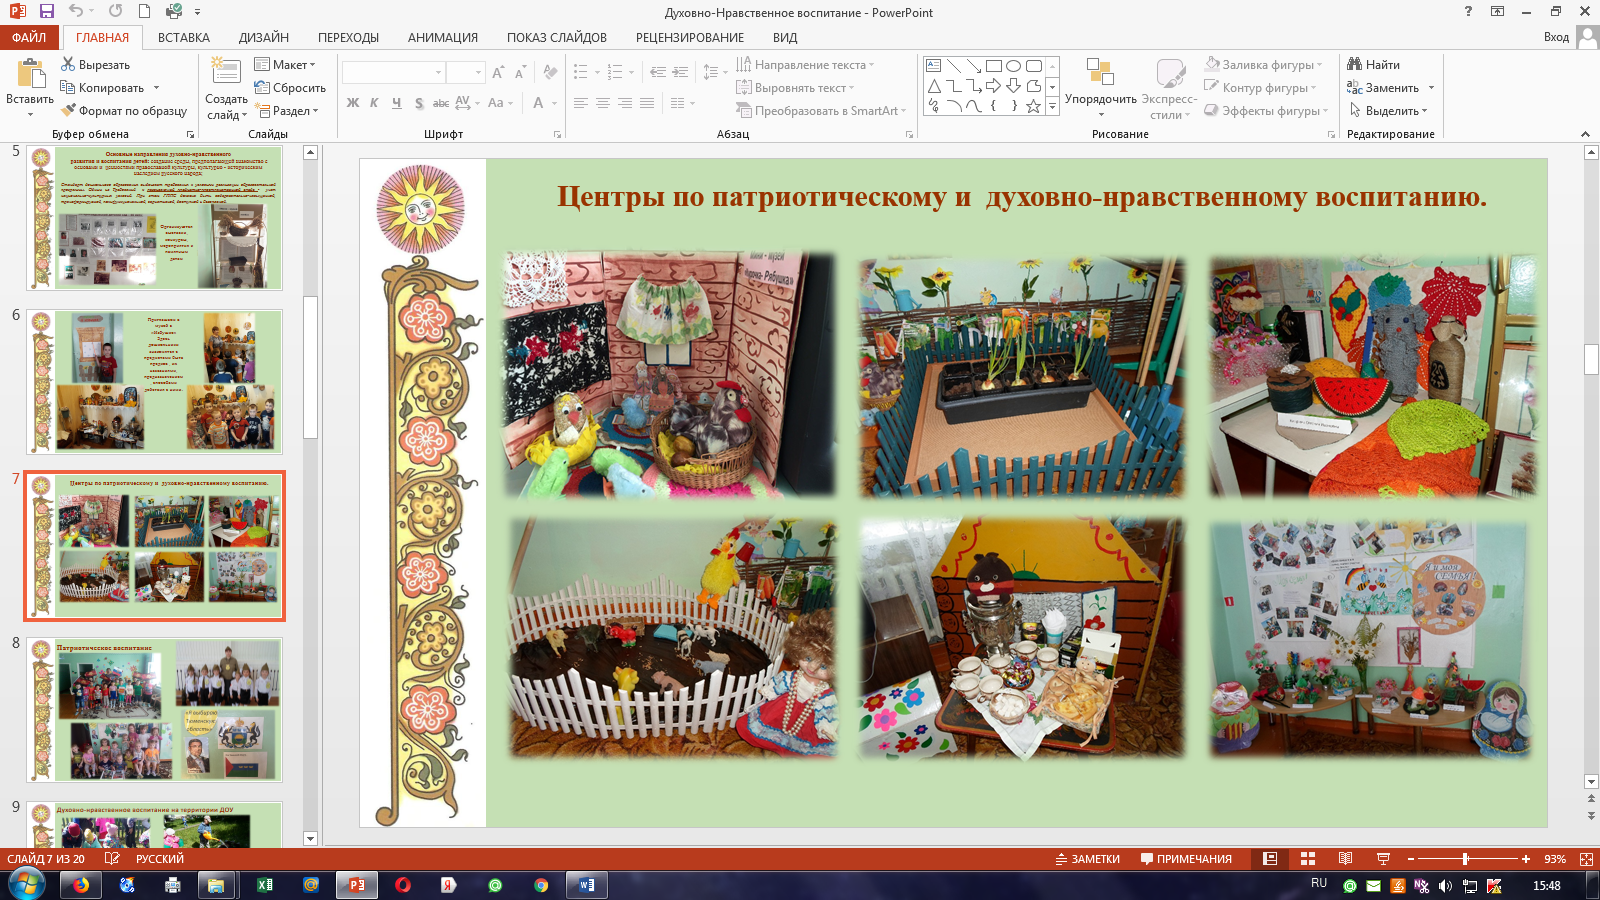Click the zoom slider handle
The width and height of the screenshot is (1600, 900).
1465,859
